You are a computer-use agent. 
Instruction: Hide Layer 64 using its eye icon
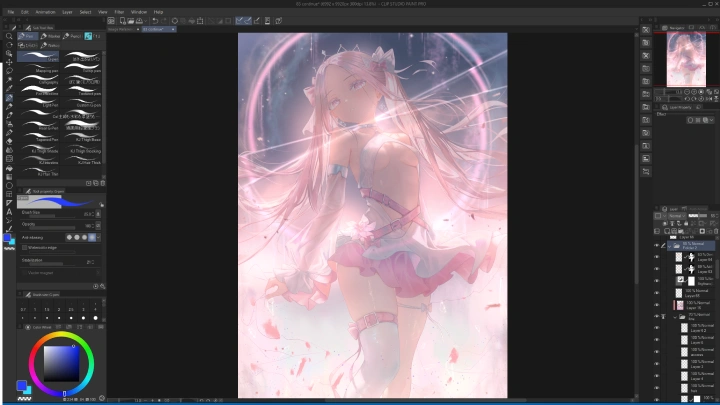click(656, 257)
